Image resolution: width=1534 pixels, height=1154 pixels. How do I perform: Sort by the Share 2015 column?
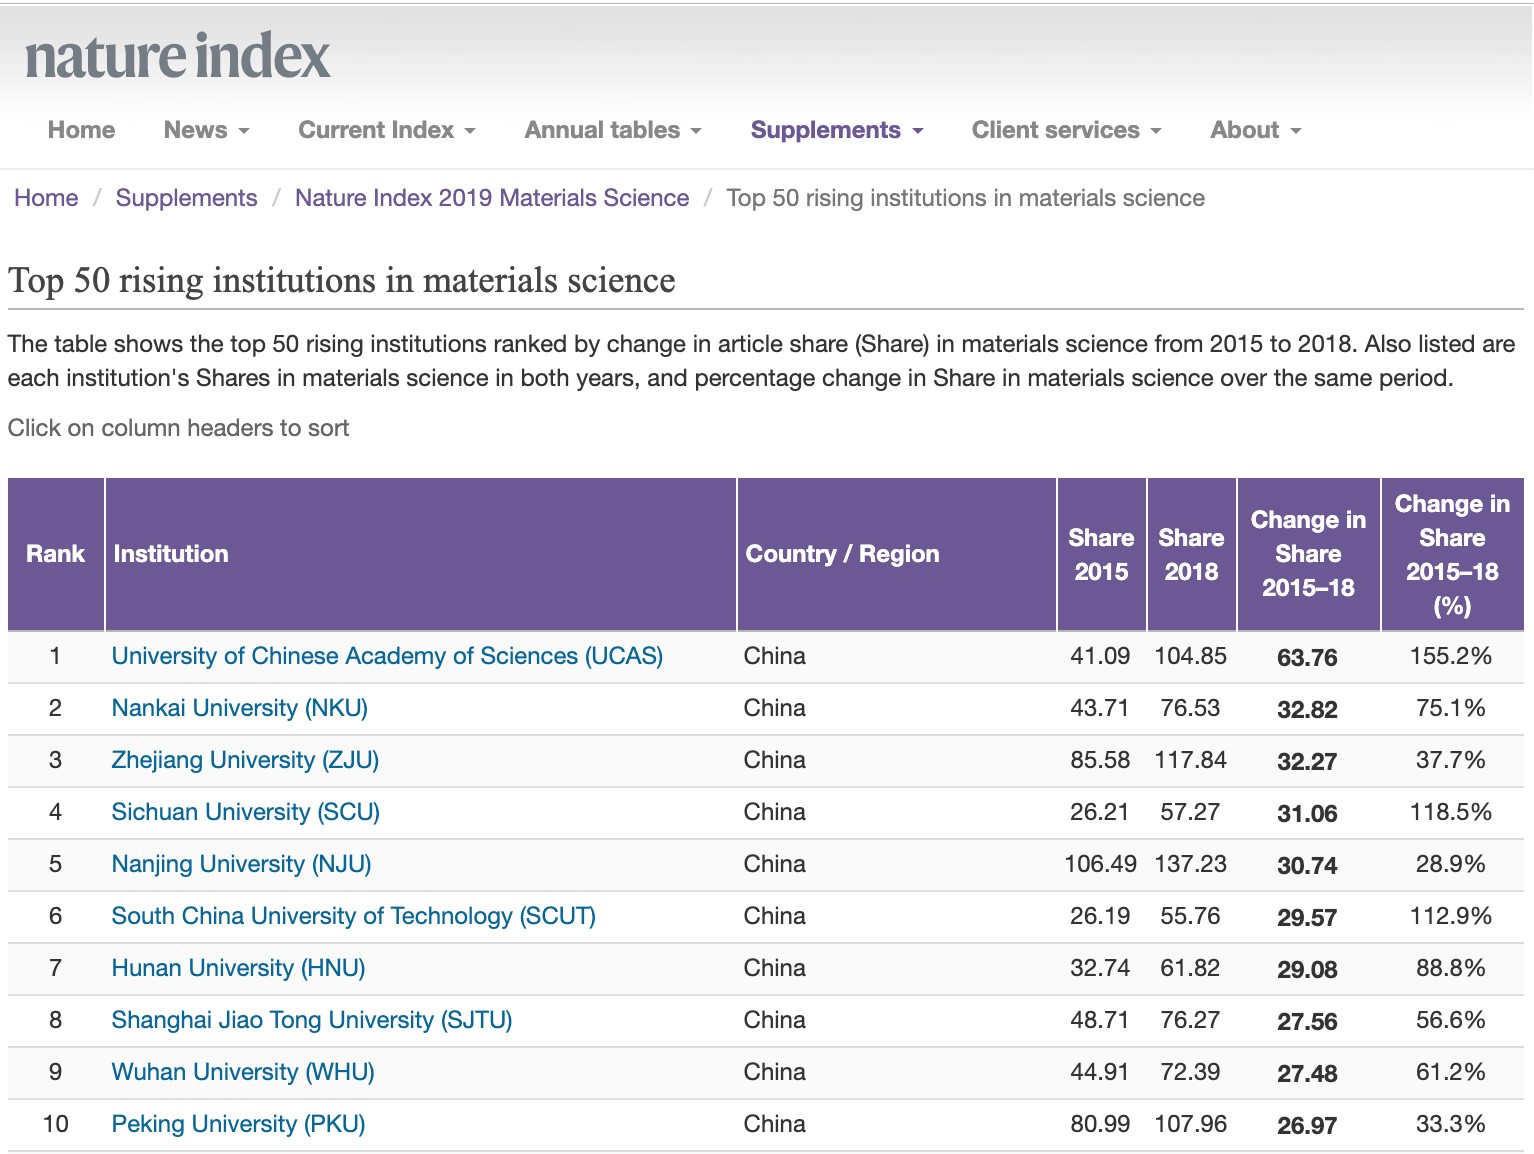(x=1102, y=554)
